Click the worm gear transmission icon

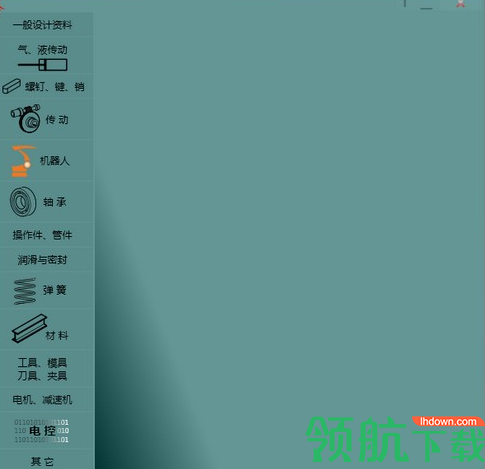click(25, 118)
